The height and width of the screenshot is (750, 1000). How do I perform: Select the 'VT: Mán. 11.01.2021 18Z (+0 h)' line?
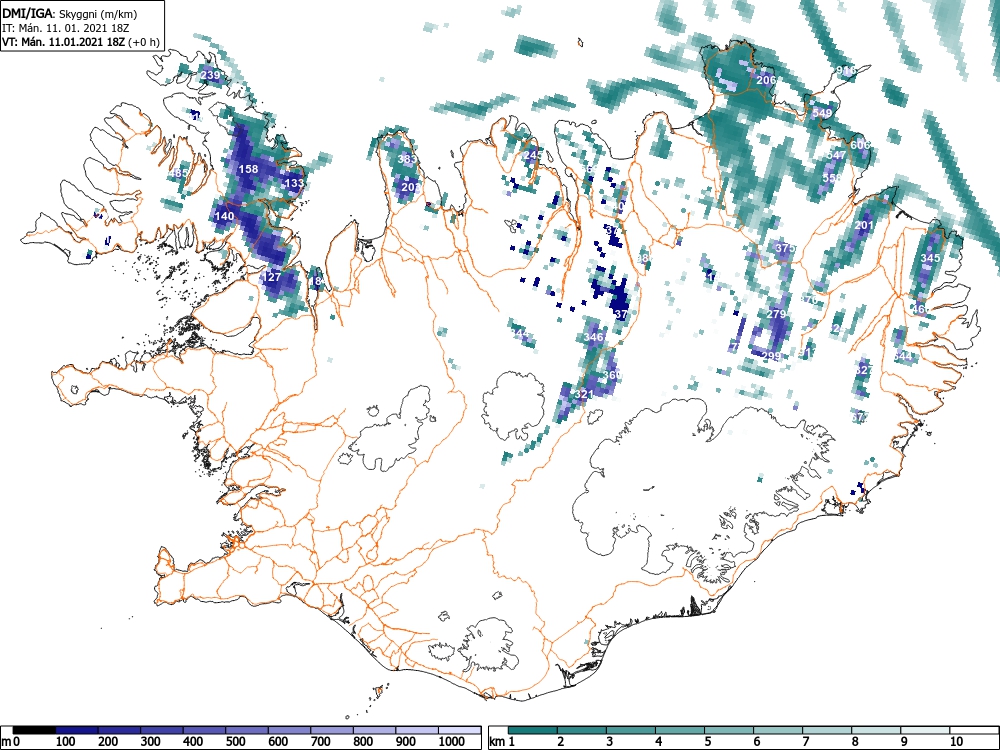tap(81, 42)
